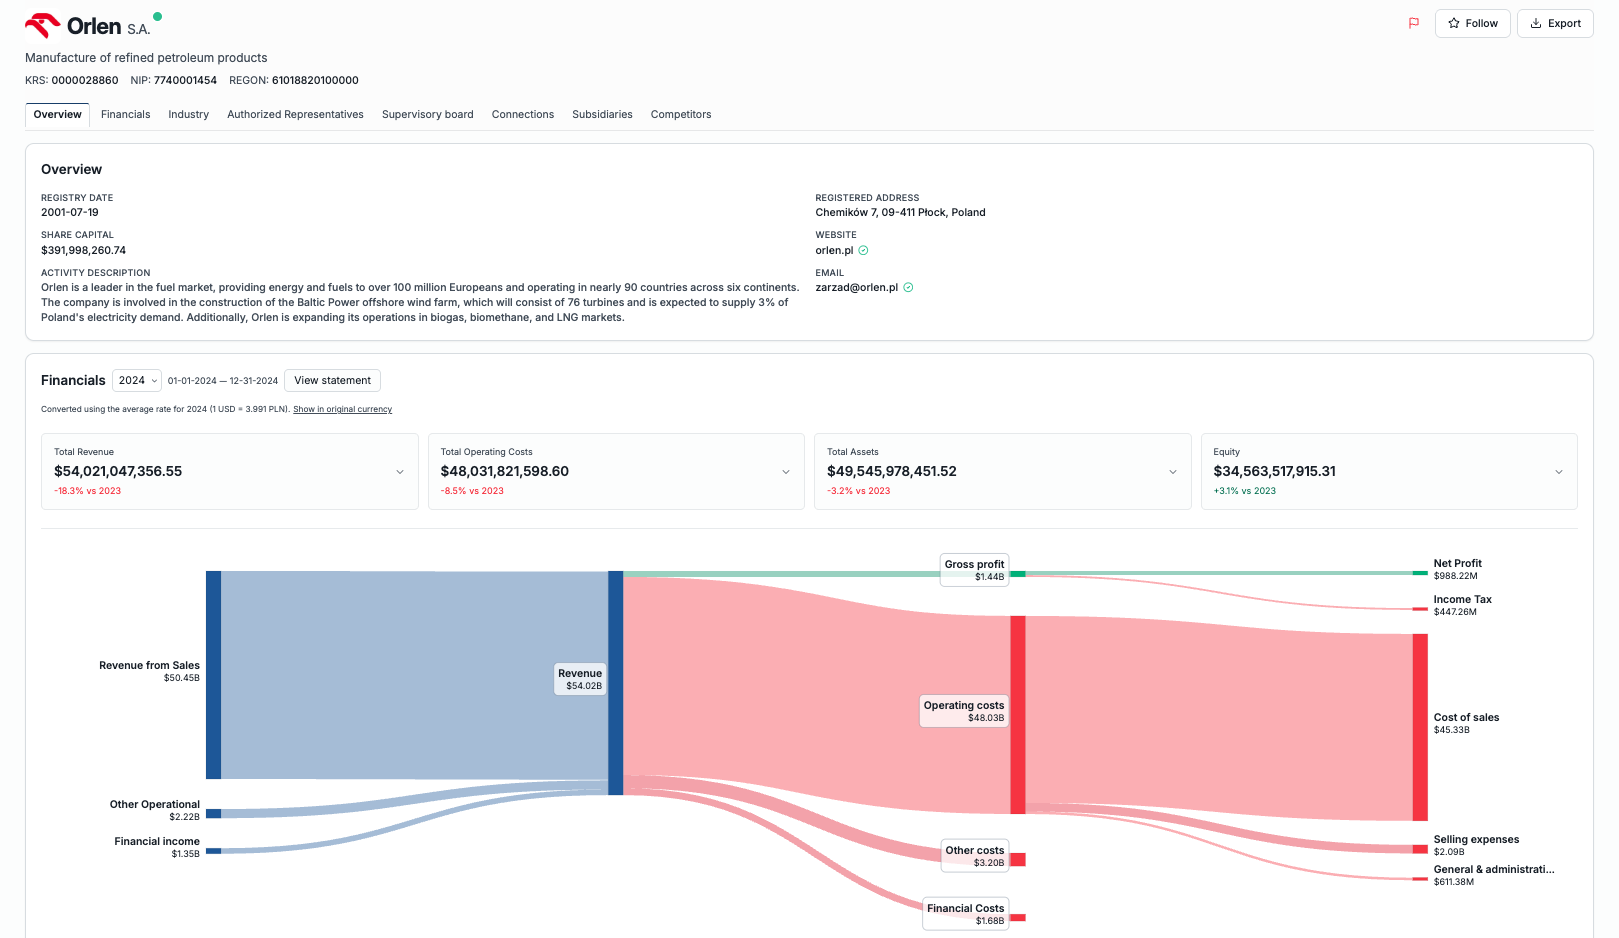
Task: Expand the Total Operating Costs card chevron
Action: (x=786, y=472)
